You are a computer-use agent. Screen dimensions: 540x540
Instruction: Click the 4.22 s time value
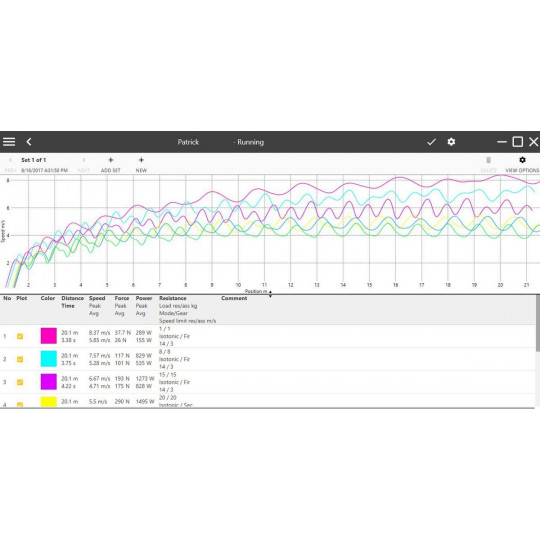tap(68, 386)
